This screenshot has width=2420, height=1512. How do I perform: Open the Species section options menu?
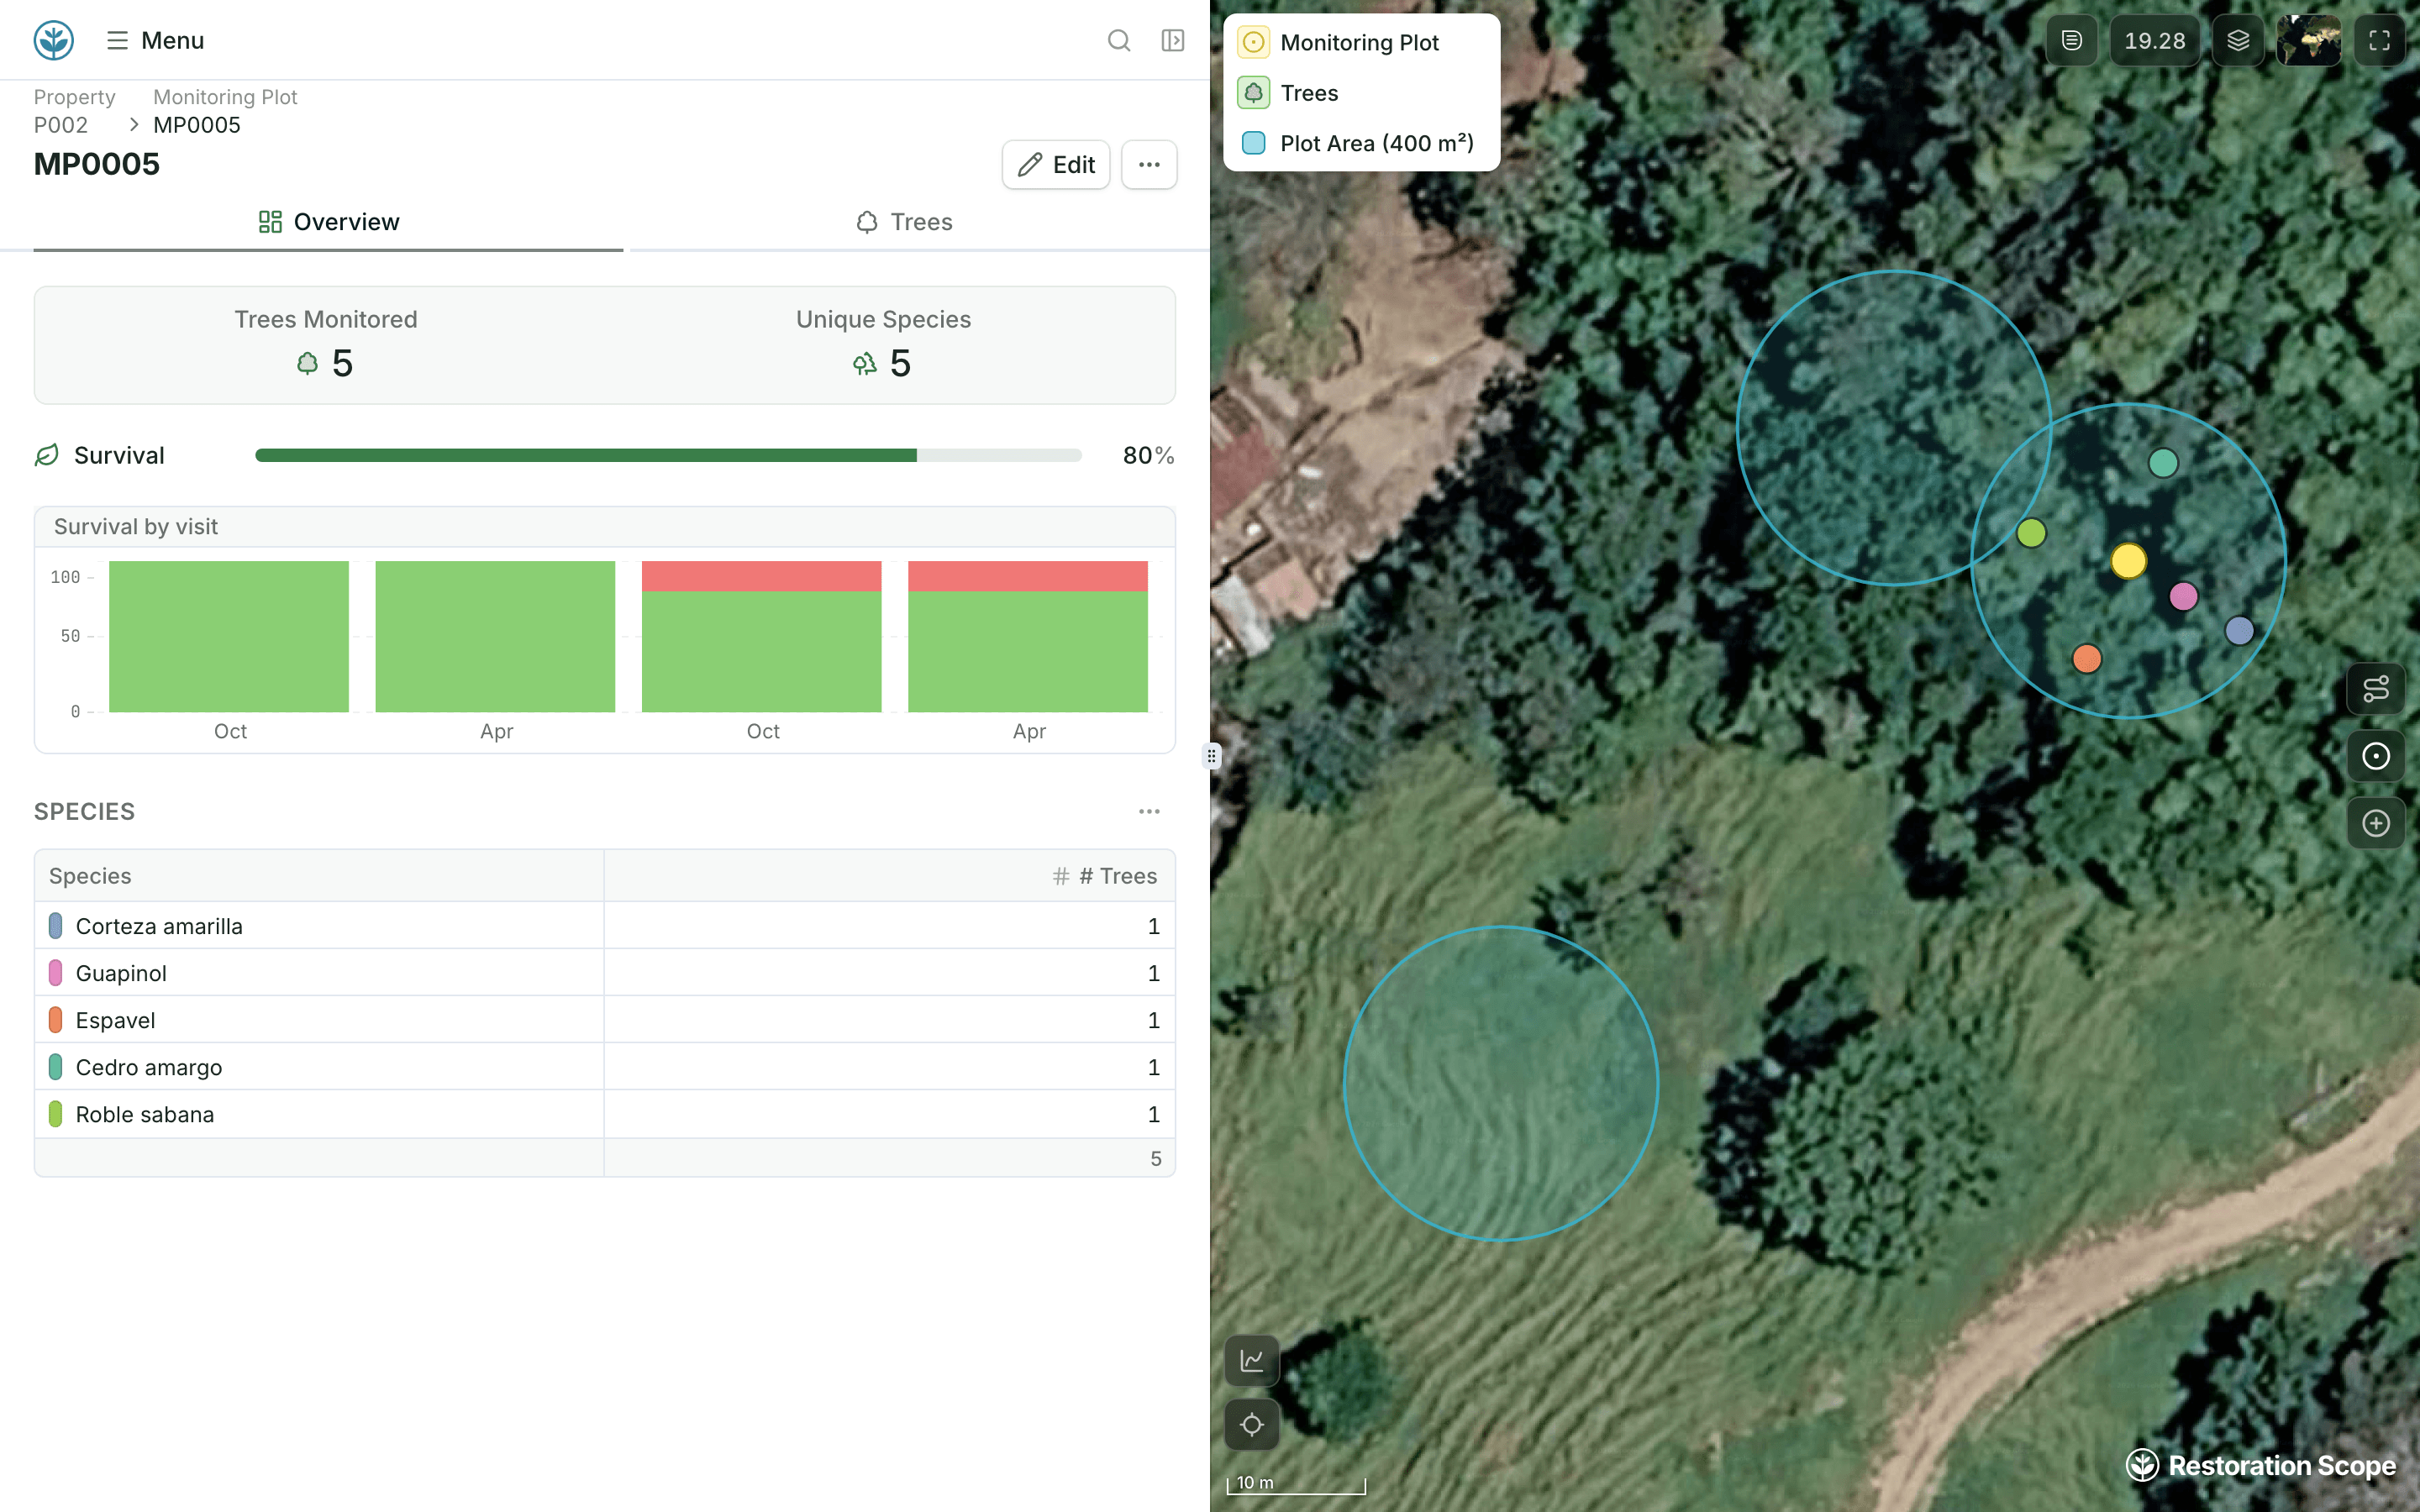coord(1149,811)
